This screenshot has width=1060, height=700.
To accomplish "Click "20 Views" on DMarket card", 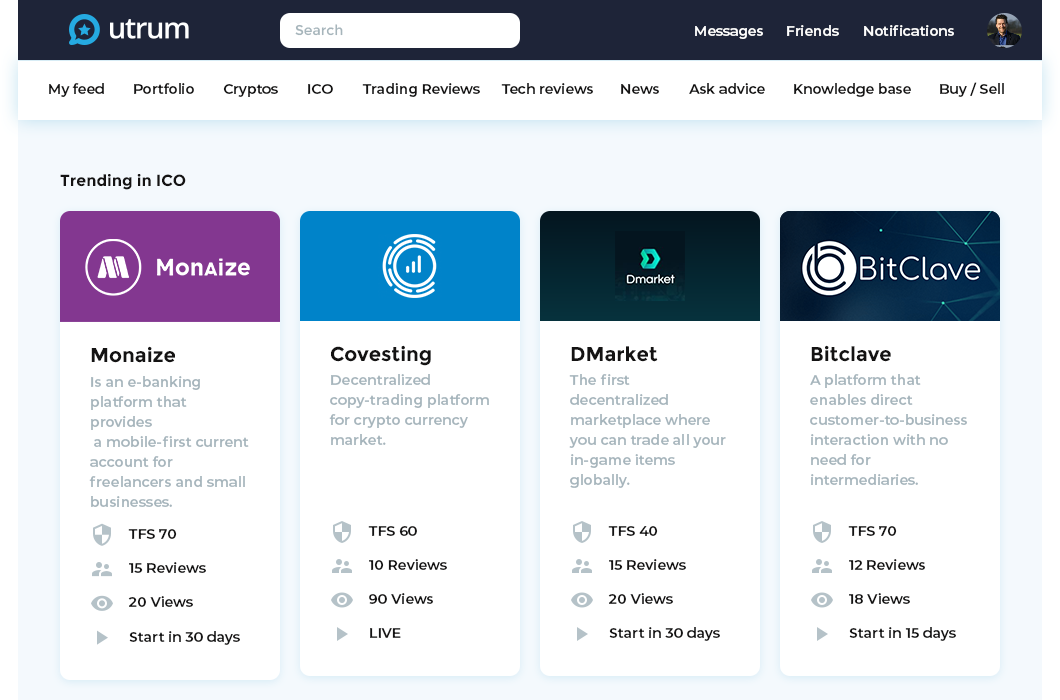I will 641,599.
